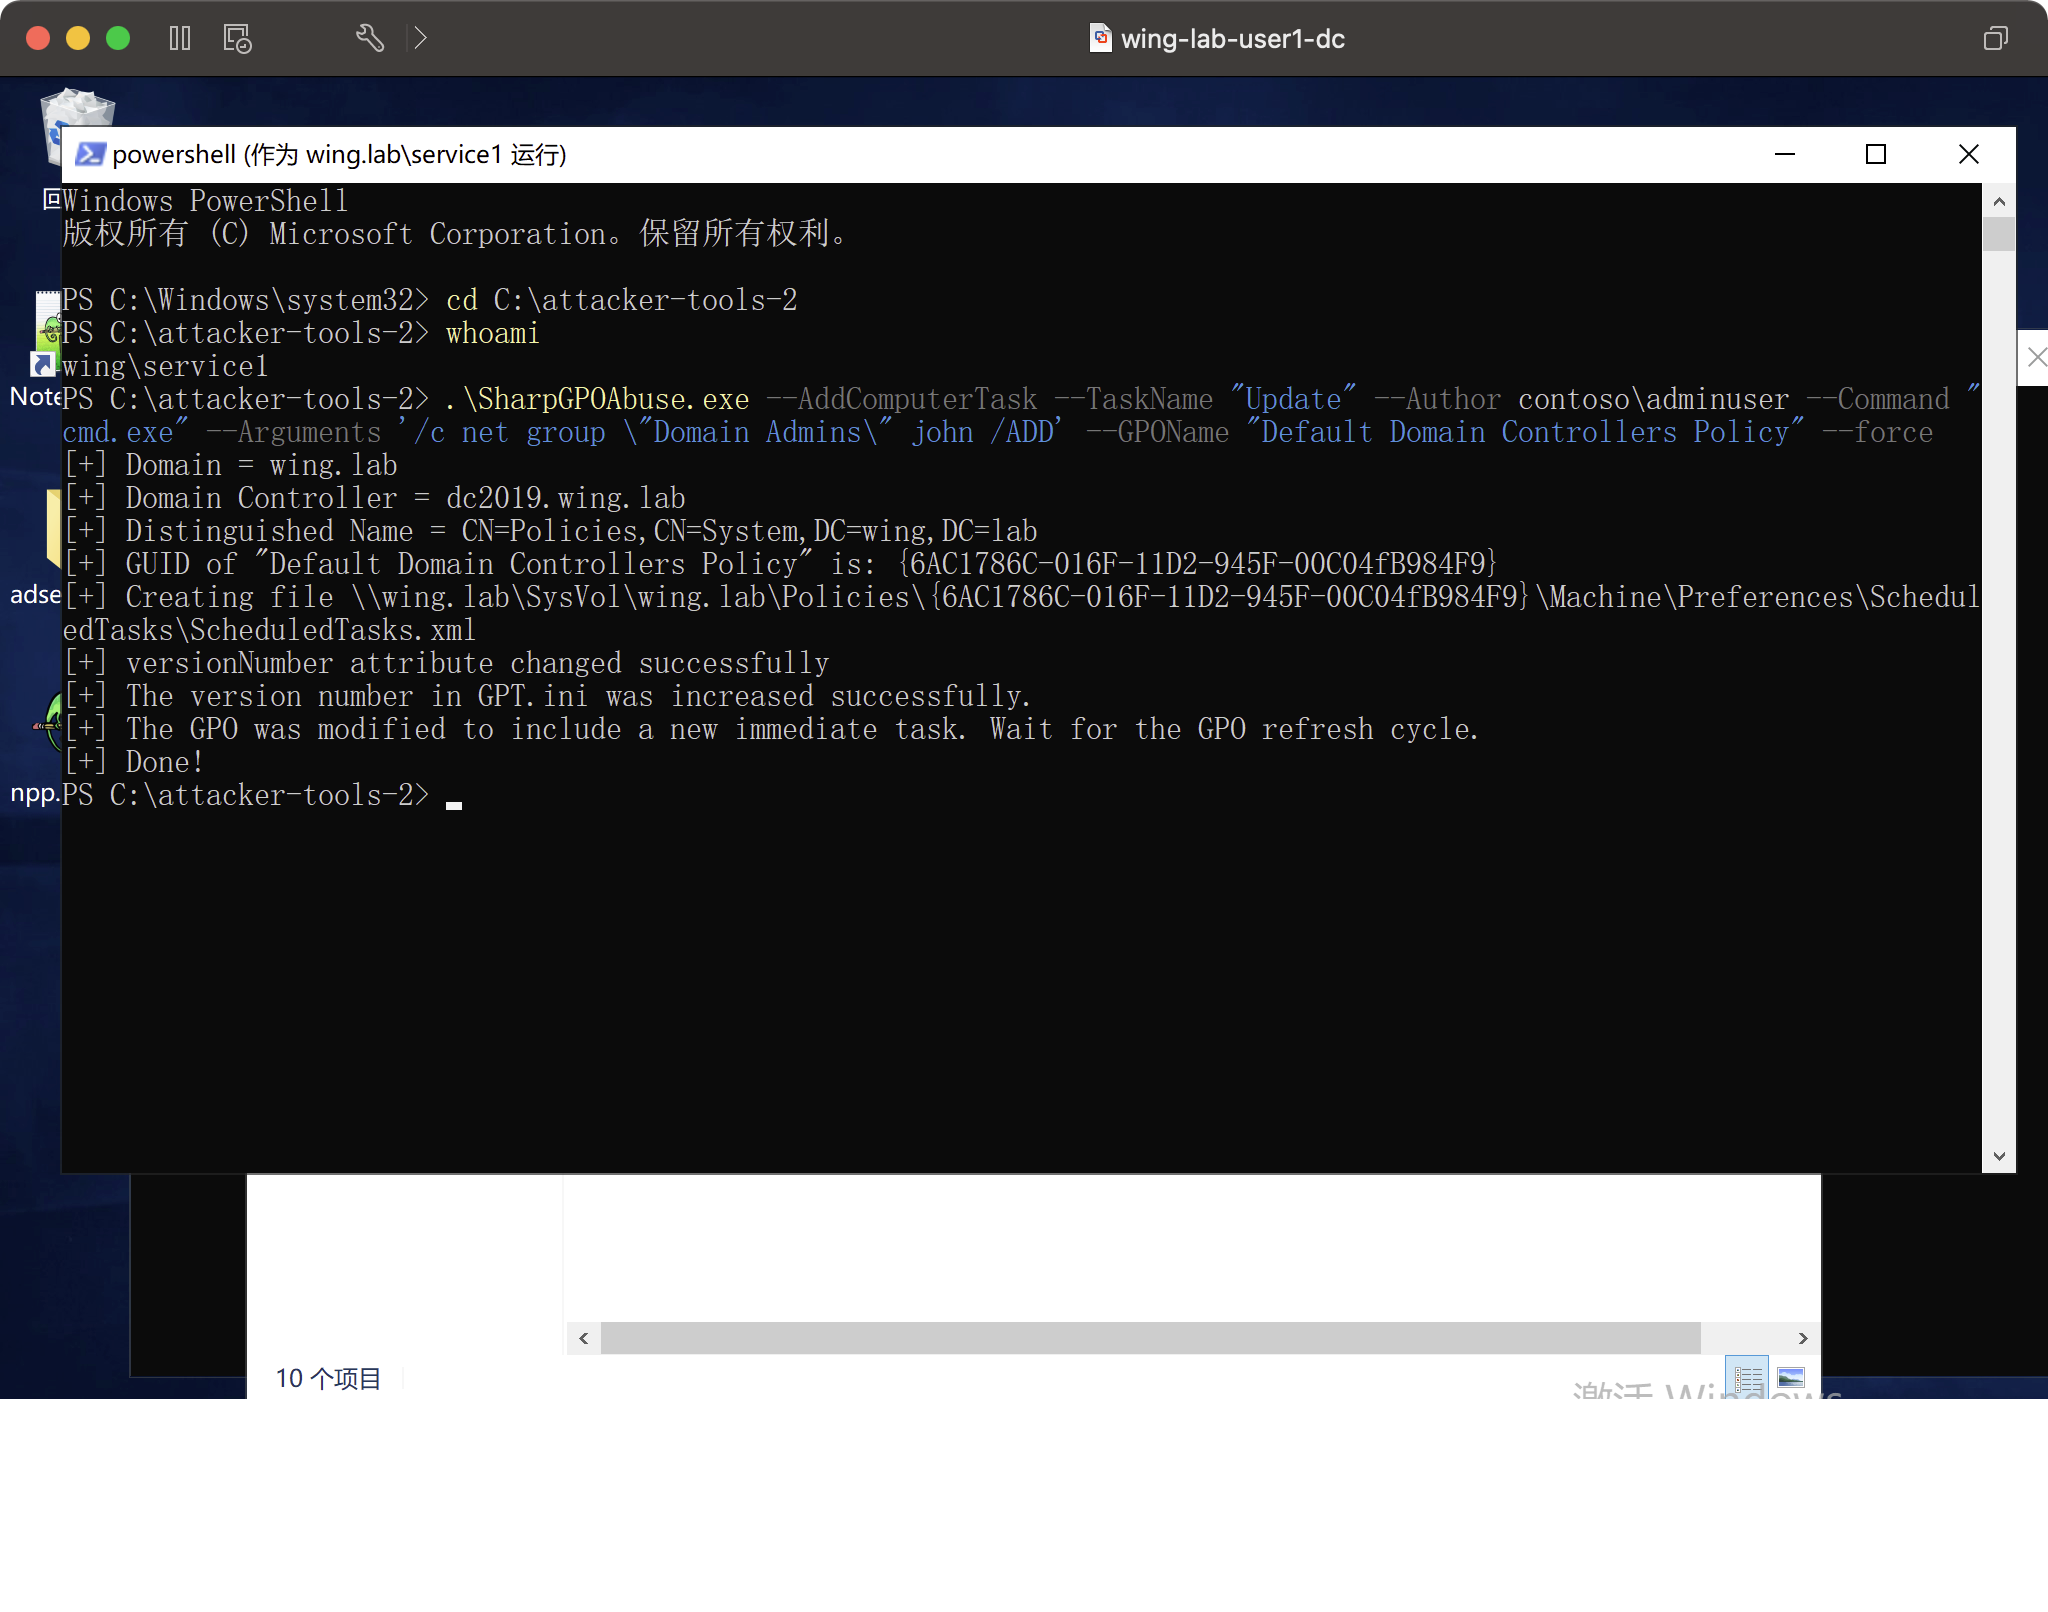Click the '[+] Done!' line

[133, 762]
